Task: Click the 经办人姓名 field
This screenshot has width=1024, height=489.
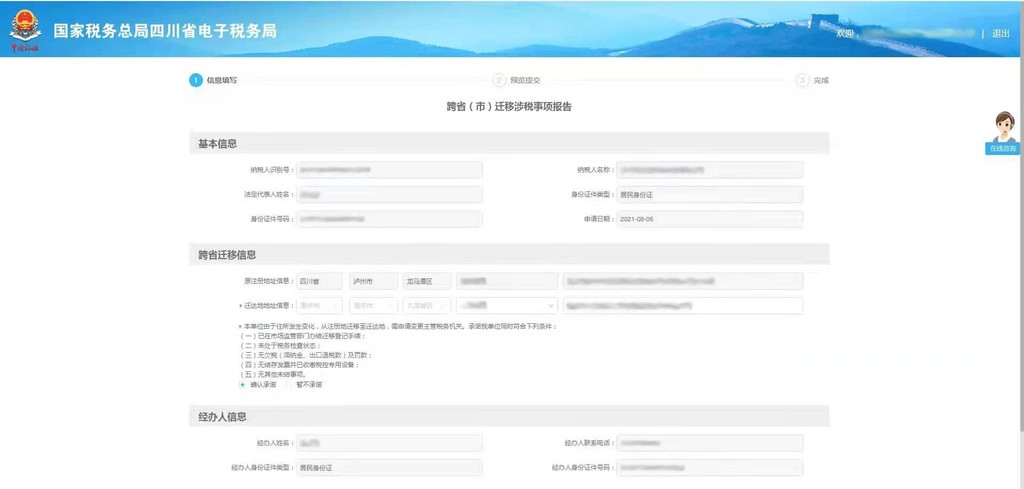Action: [x=389, y=443]
